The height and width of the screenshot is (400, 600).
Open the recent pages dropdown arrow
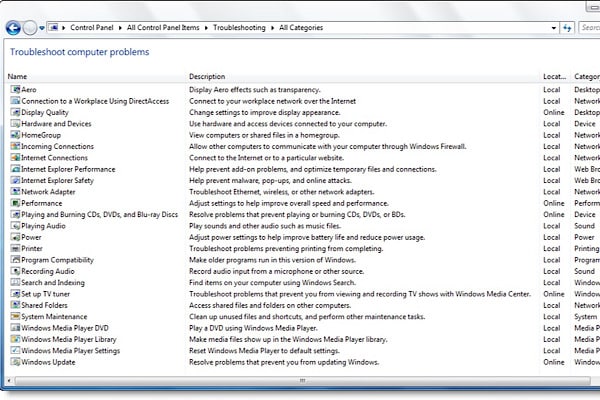click(42, 28)
